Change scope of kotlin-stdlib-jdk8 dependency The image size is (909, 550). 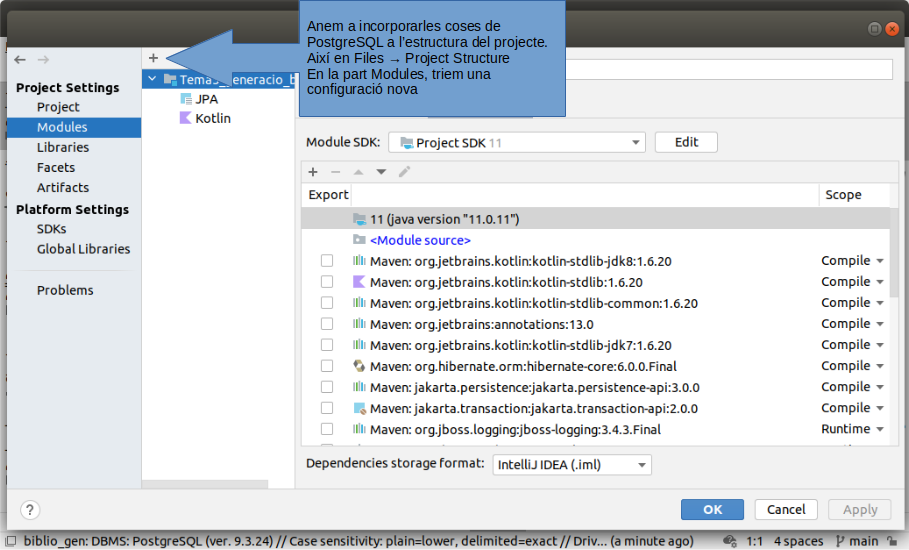(852, 261)
